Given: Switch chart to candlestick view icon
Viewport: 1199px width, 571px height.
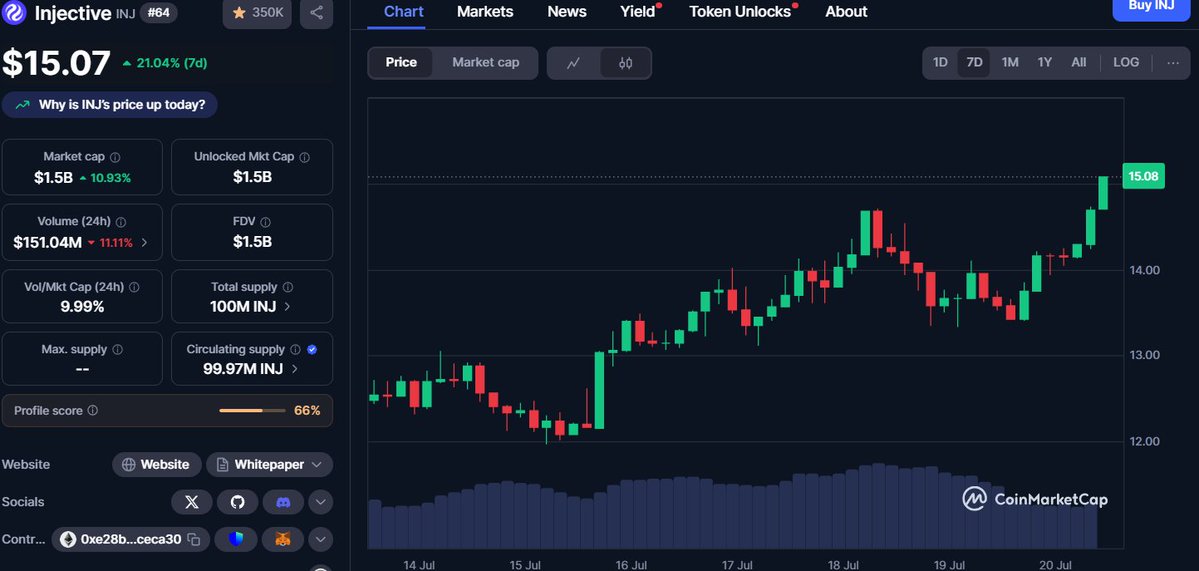Looking at the screenshot, I should click(x=625, y=63).
